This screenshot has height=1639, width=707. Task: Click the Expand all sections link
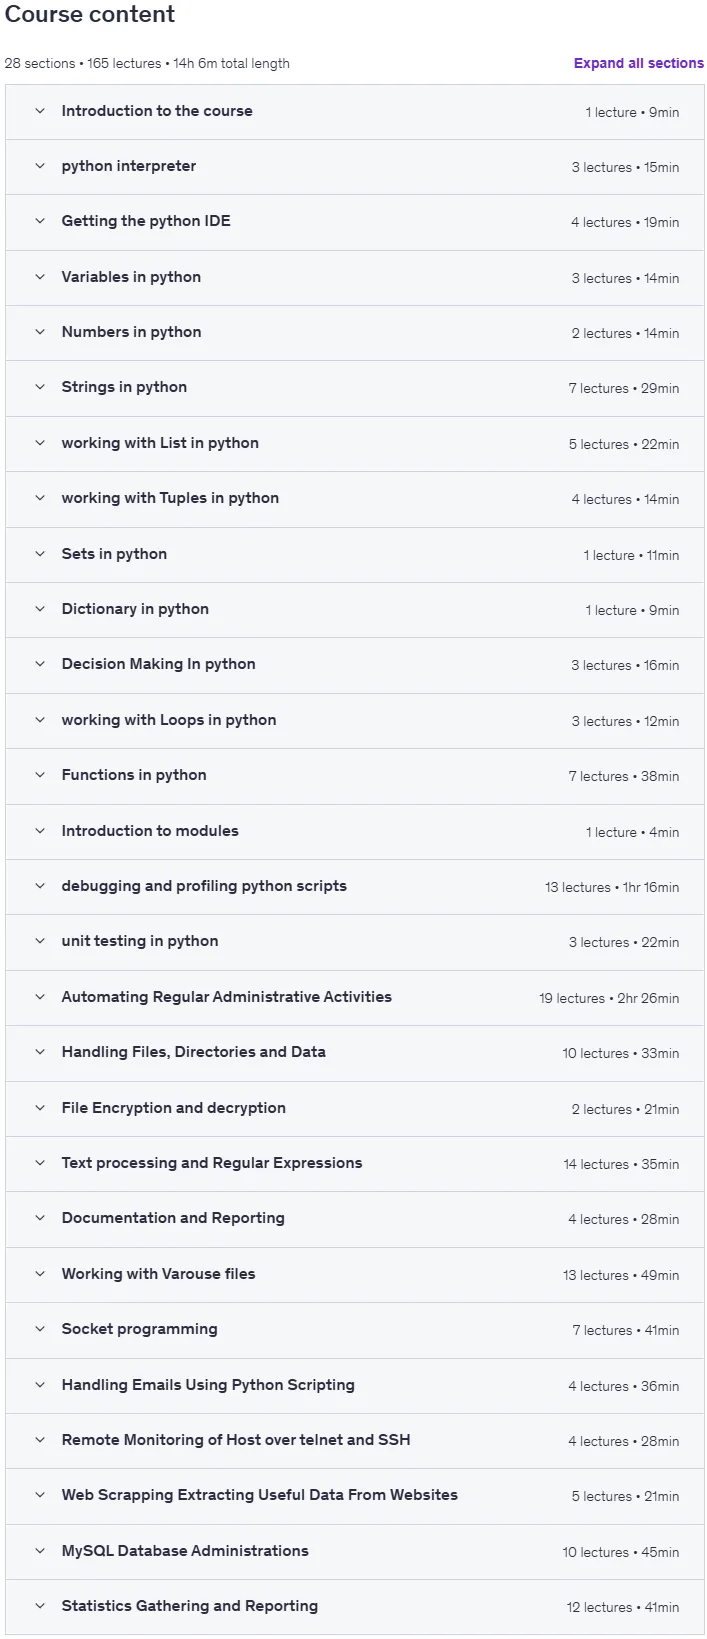[x=638, y=63]
